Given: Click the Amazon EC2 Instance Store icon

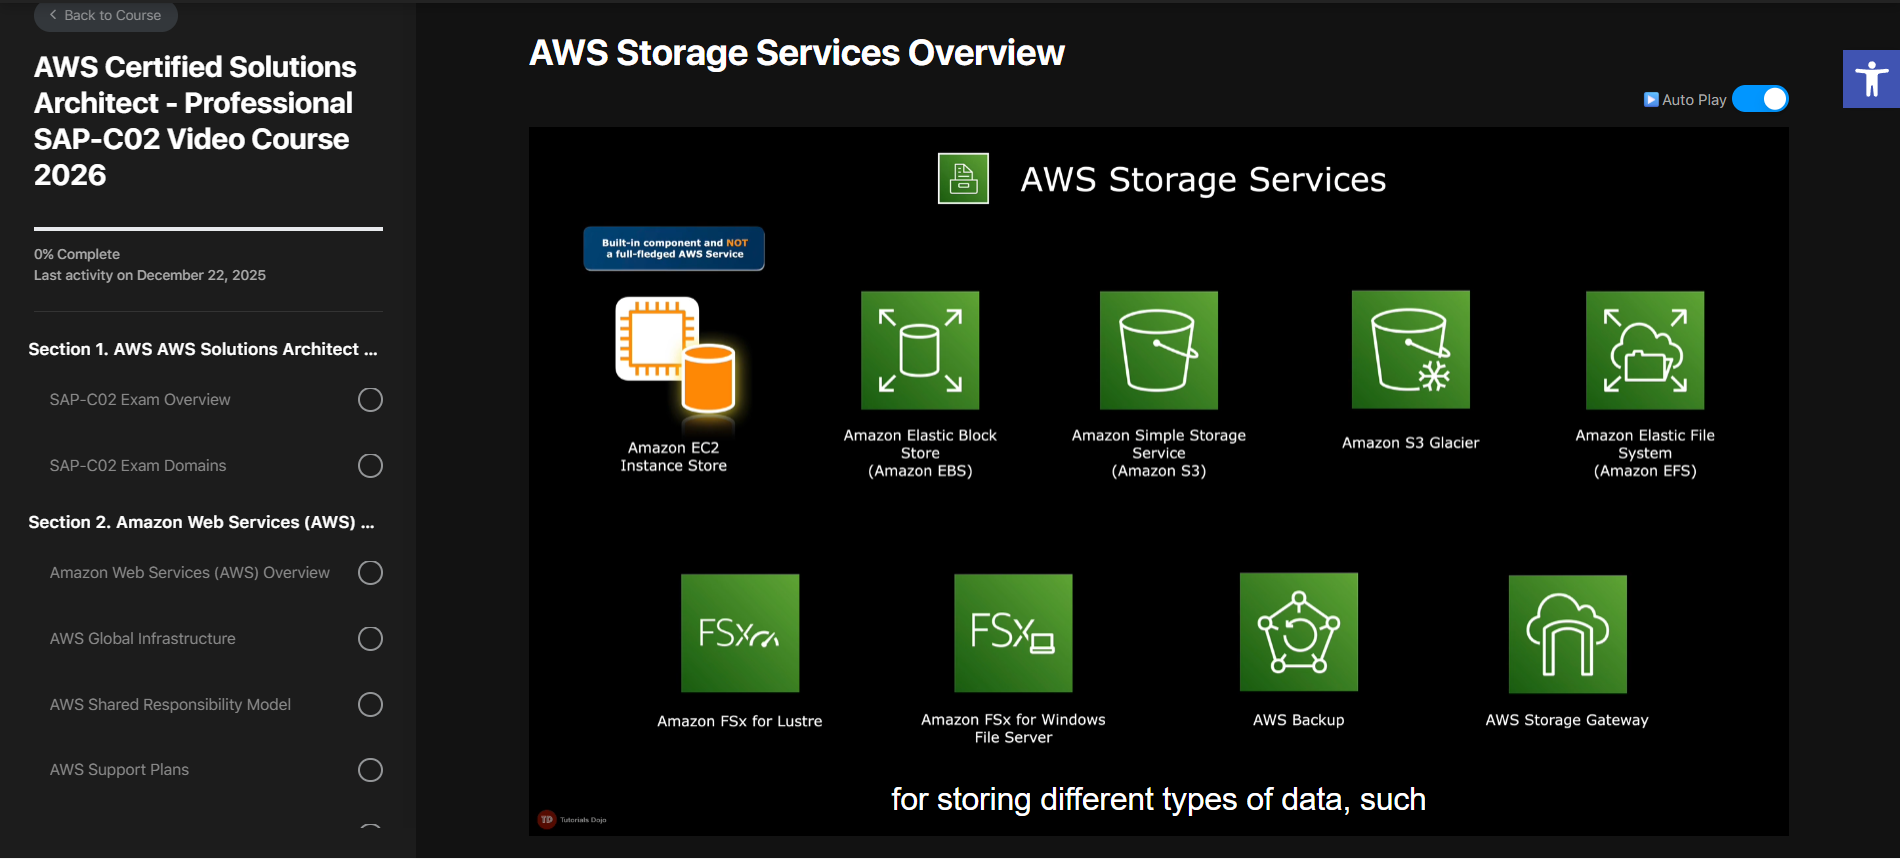Looking at the screenshot, I should pos(675,353).
